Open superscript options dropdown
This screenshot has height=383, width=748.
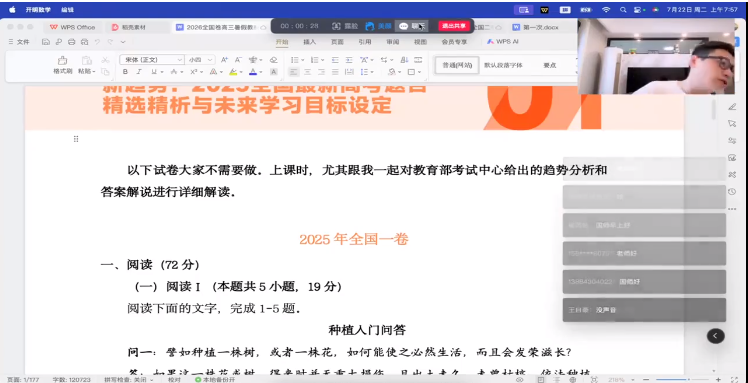coord(201,72)
